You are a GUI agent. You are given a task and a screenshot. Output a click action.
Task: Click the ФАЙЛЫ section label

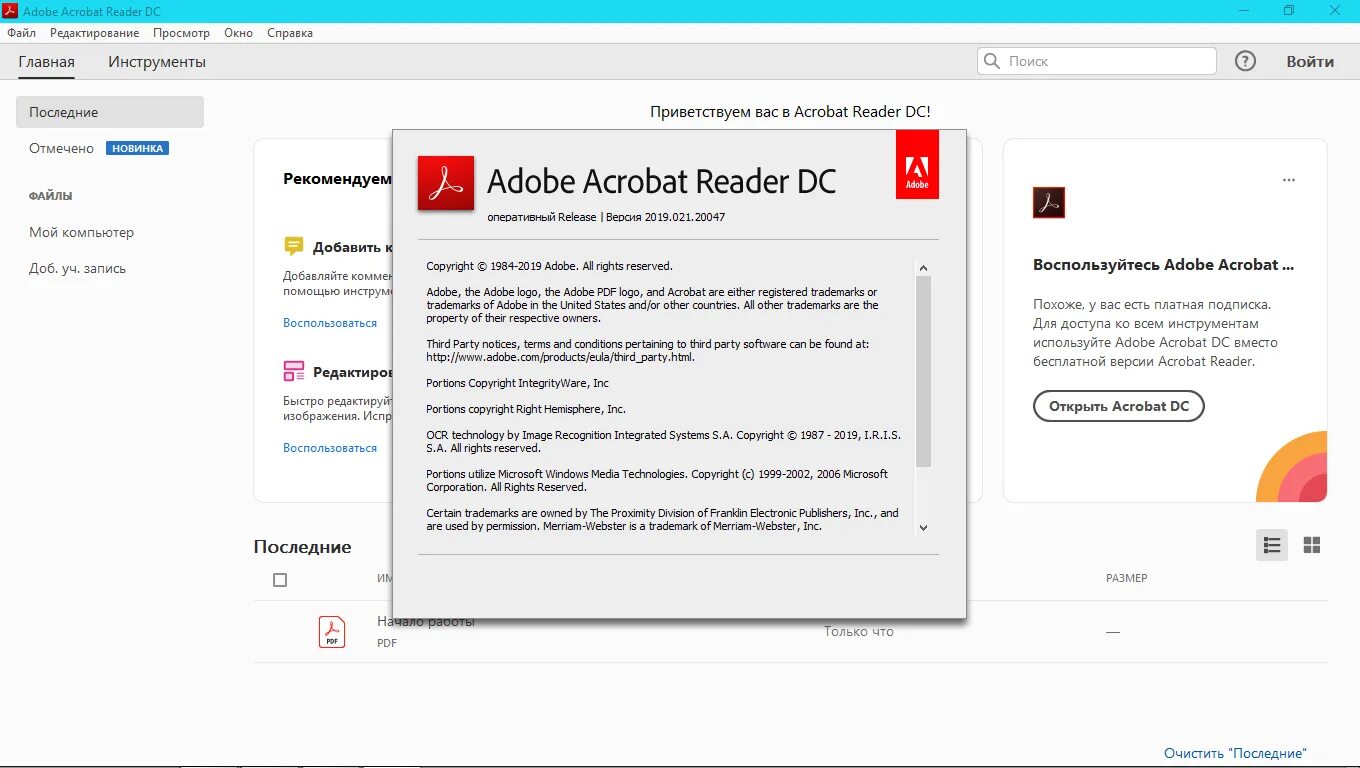pos(50,196)
